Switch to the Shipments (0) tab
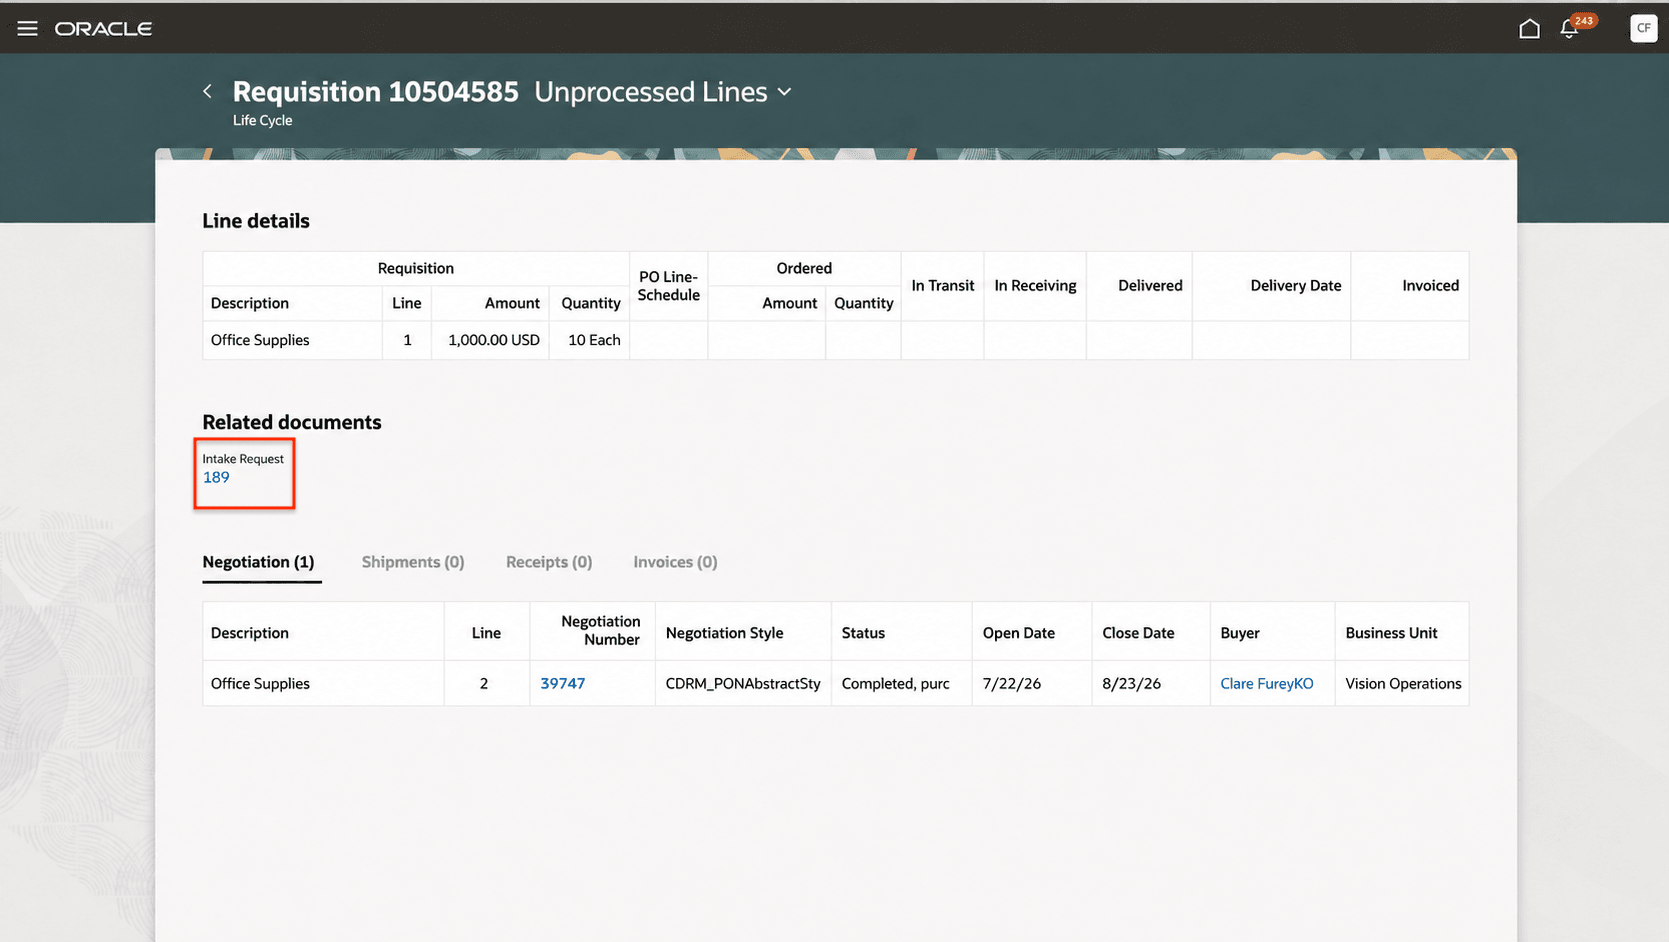Image resolution: width=1669 pixels, height=942 pixels. [x=413, y=562]
